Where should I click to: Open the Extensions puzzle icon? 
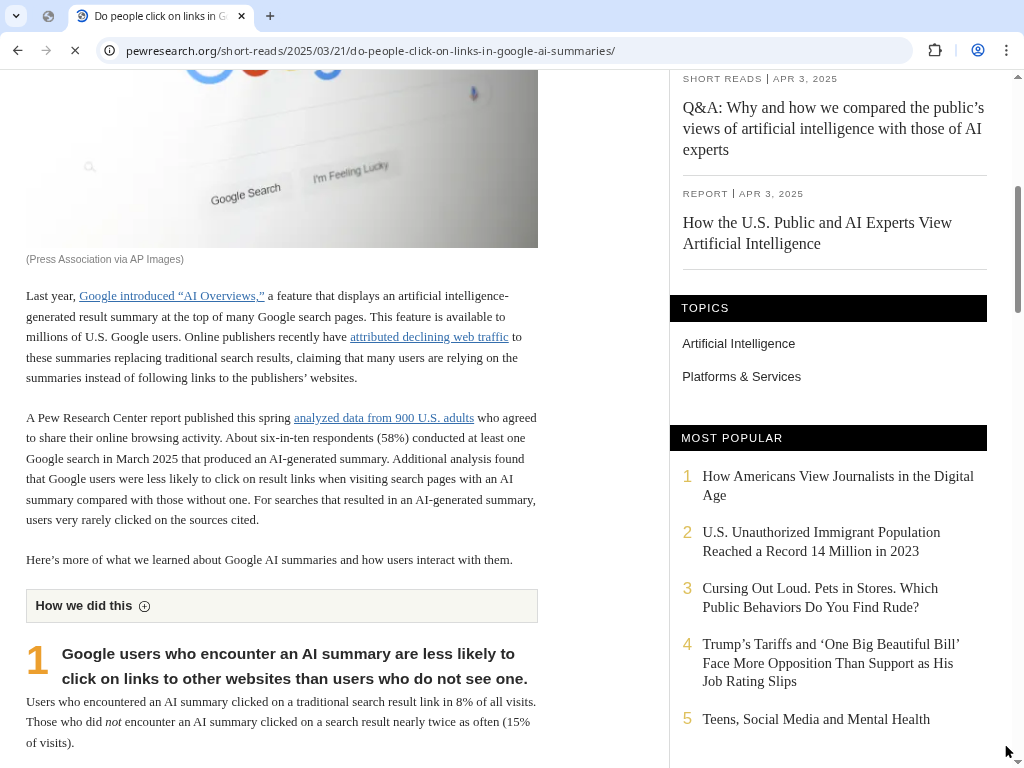click(935, 50)
